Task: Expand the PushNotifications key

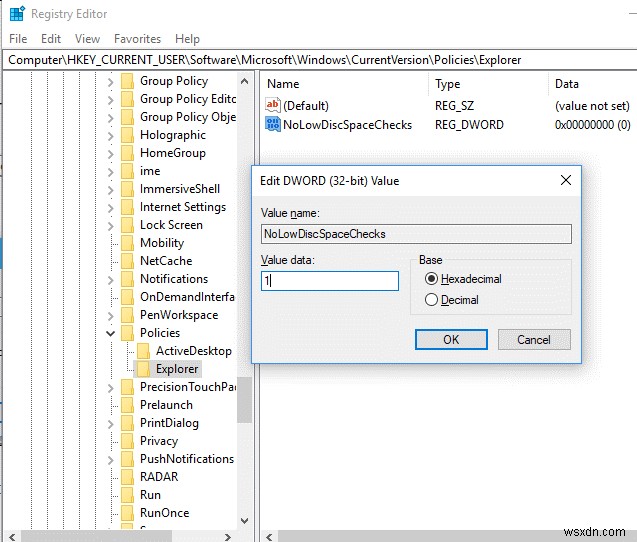Action: [110, 460]
